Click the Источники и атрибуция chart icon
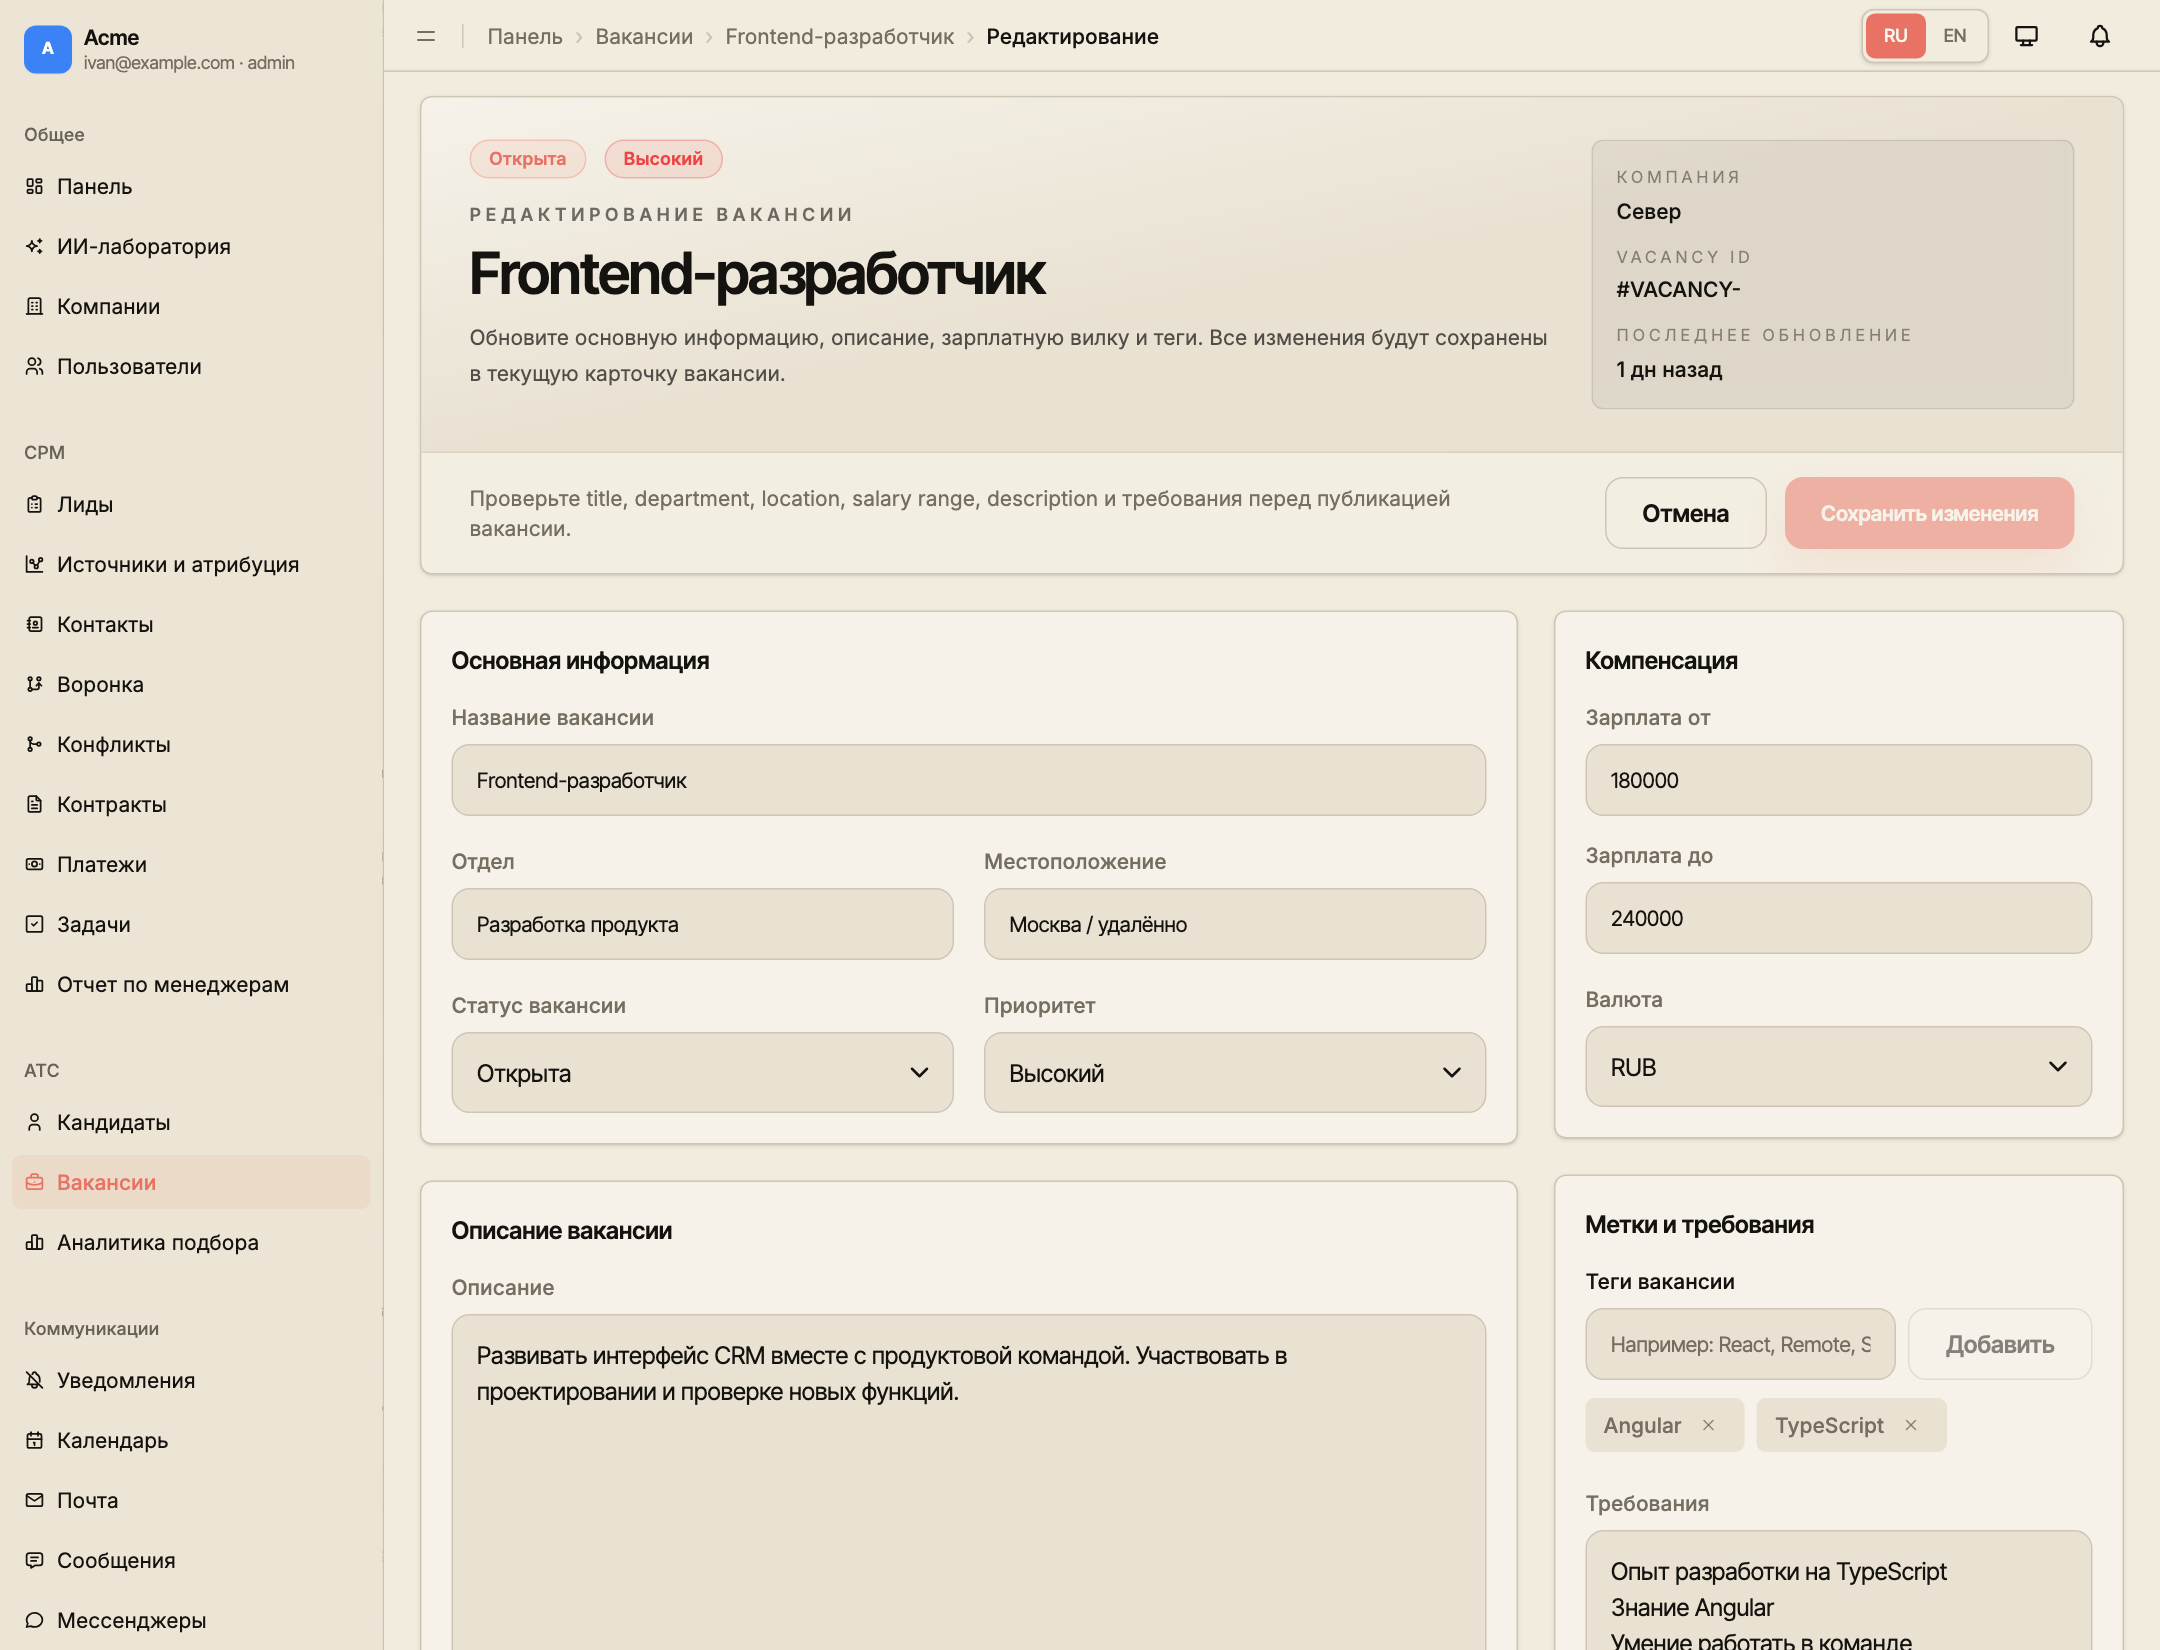The width and height of the screenshot is (2160, 1650). coord(34,564)
